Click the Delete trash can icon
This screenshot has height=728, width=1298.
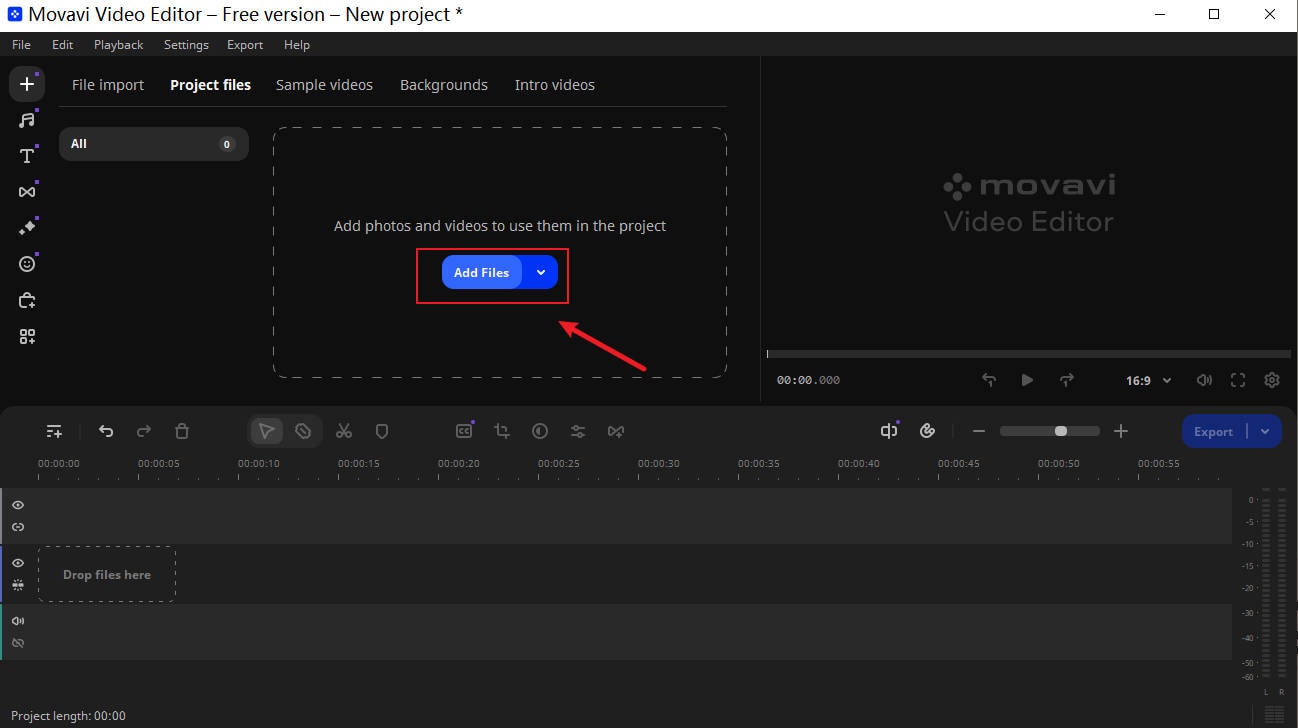(x=182, y=431)
